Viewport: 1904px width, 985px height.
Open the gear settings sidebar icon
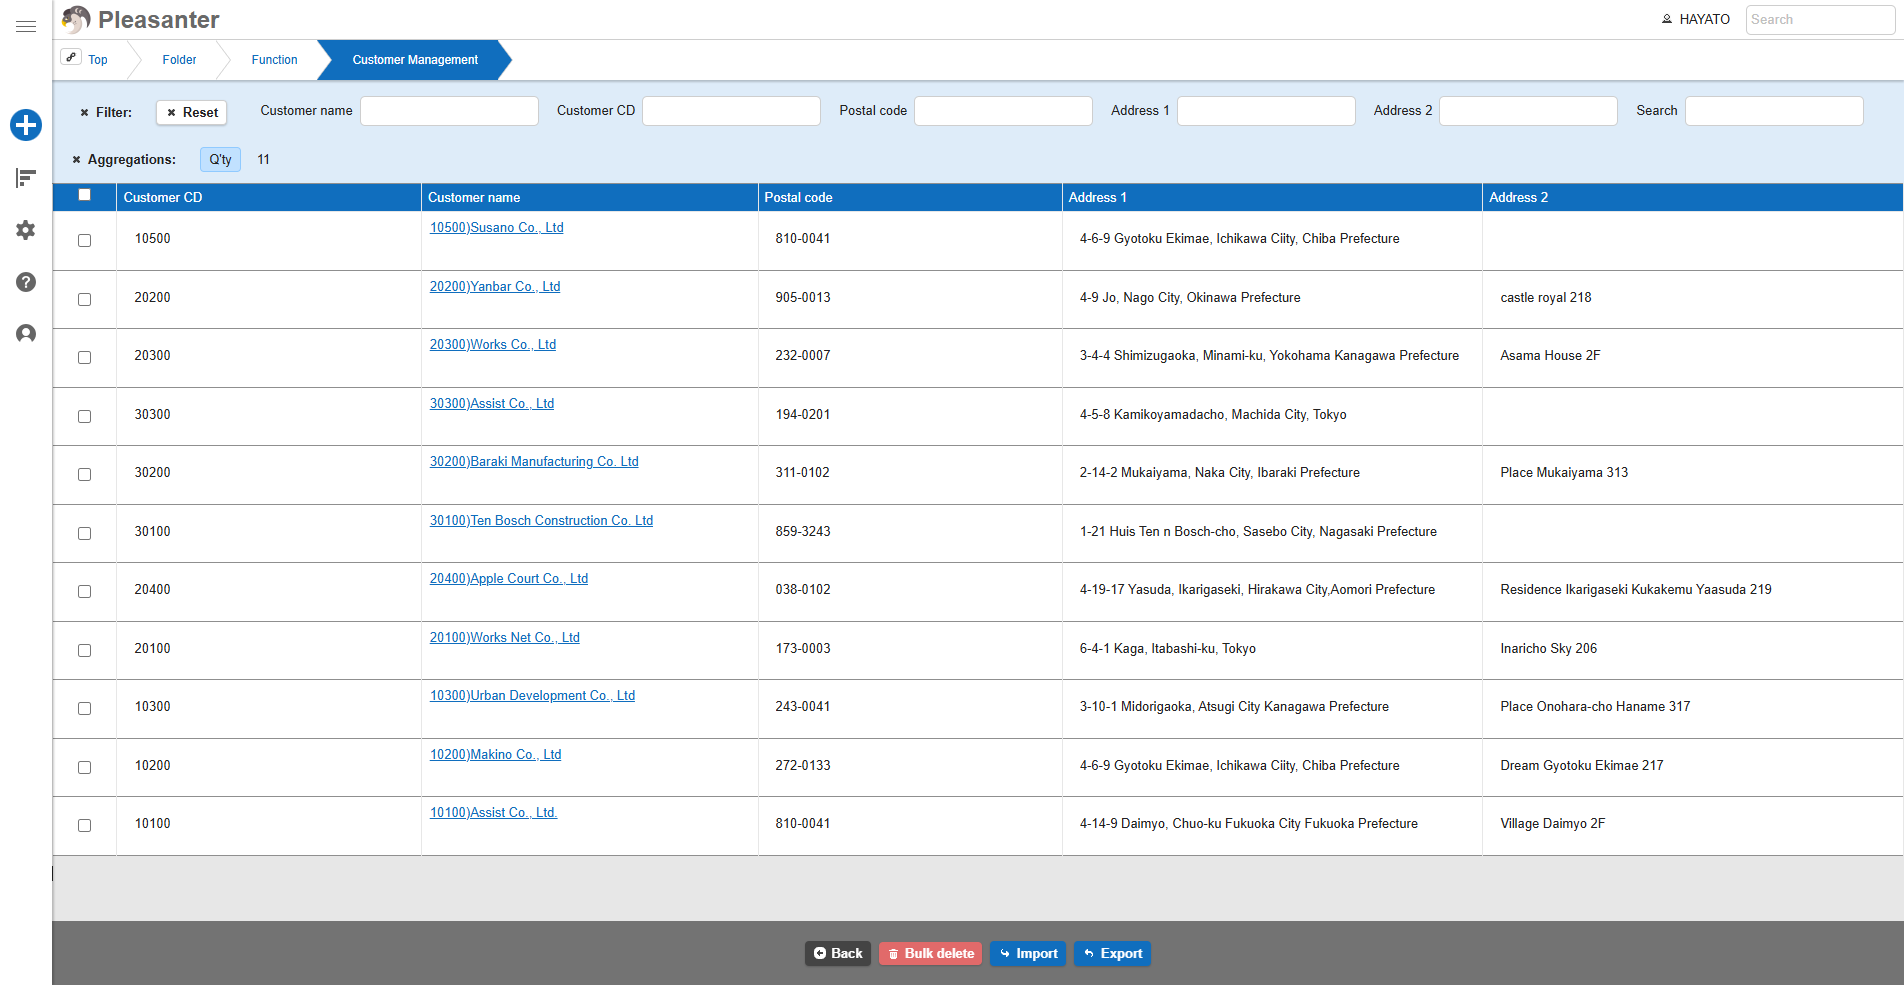pyautogui.click(x=26, y=230)
